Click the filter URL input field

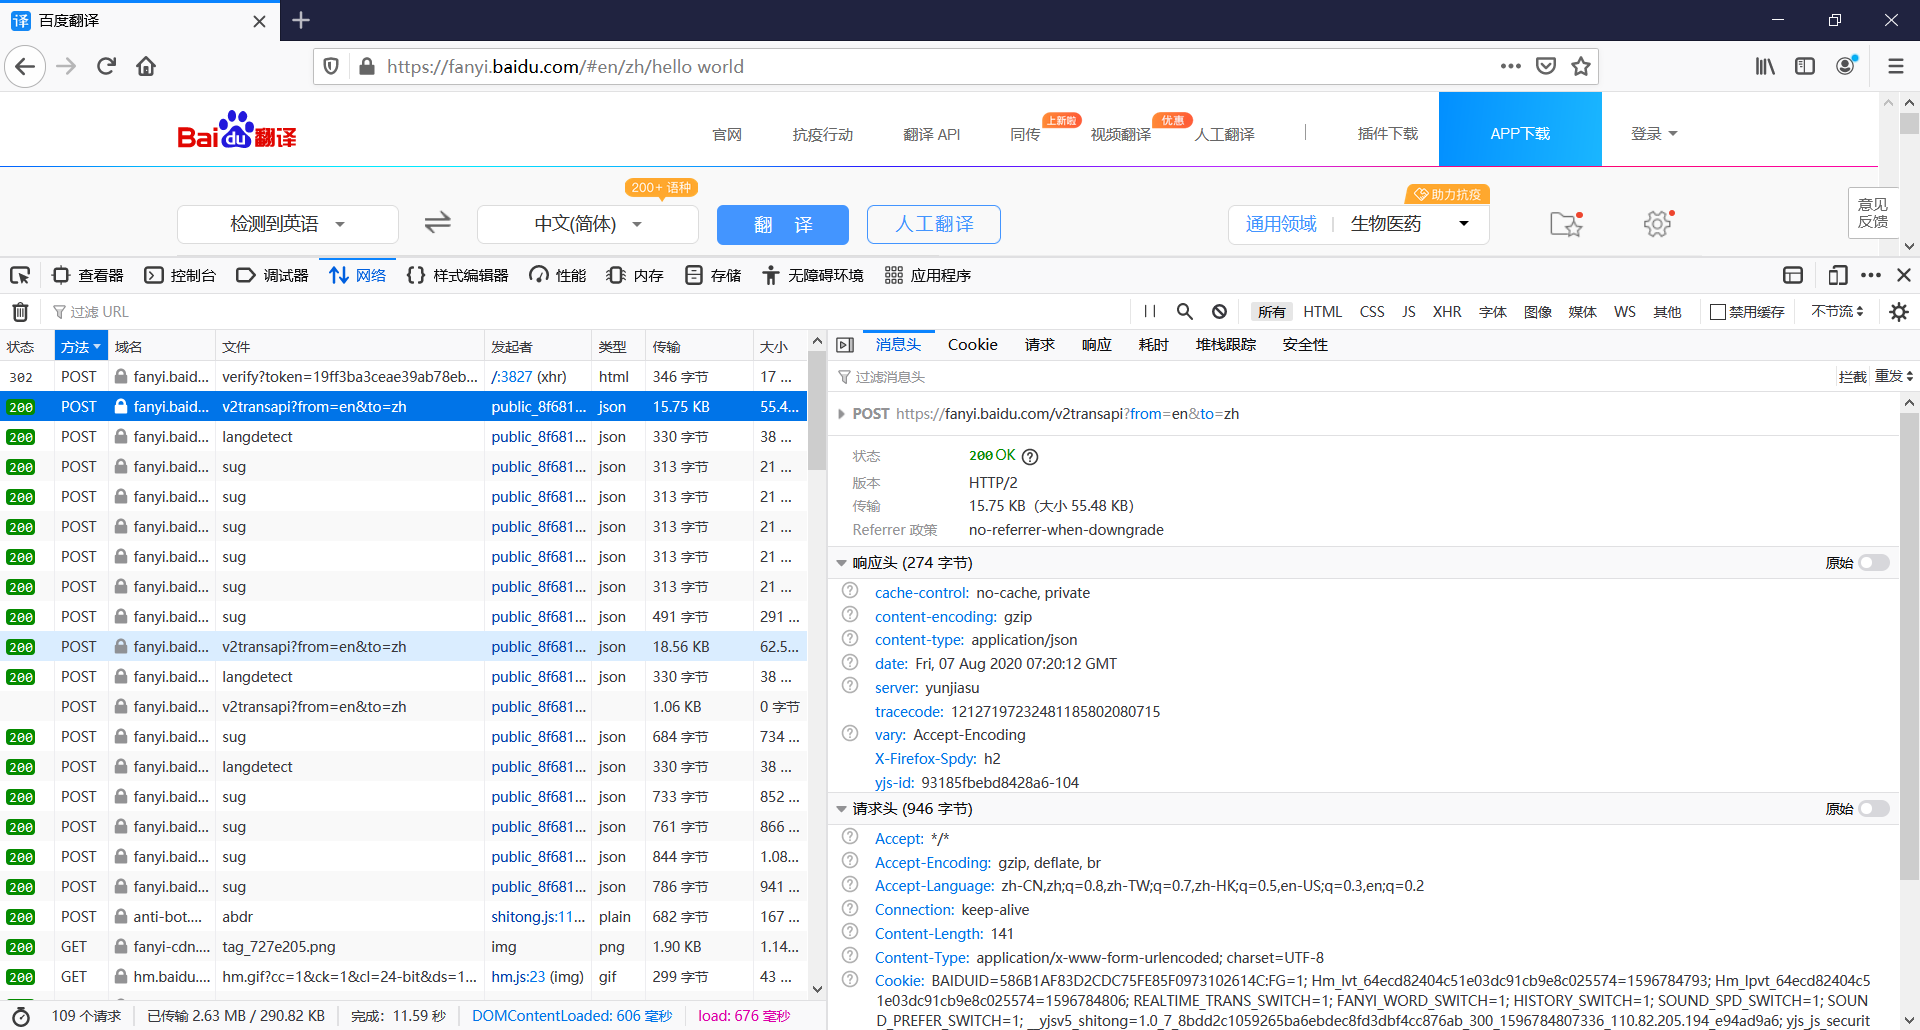coord(590,312)
